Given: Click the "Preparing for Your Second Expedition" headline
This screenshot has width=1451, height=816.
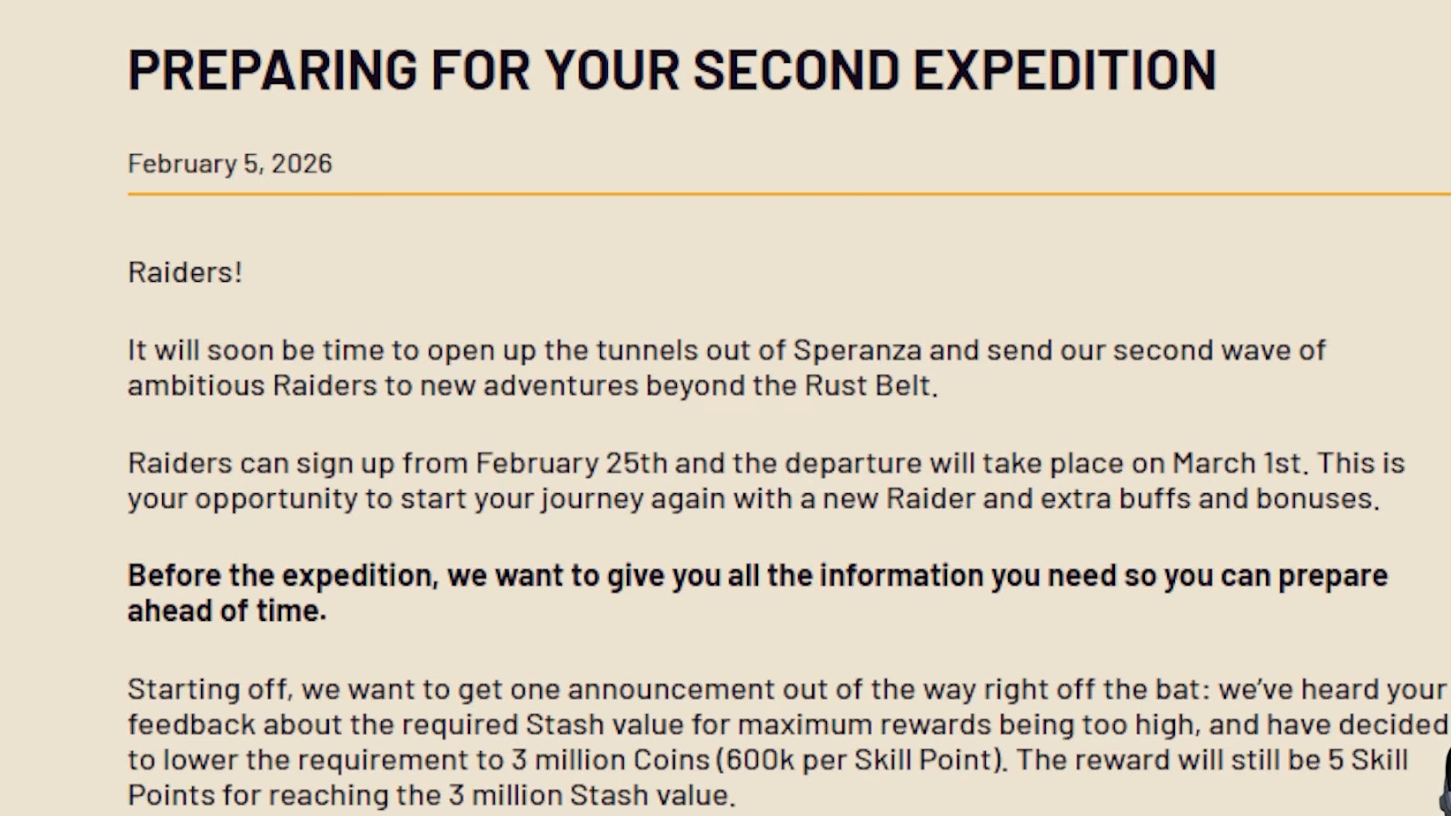Looking at the screenshot, I should [671, 69].
